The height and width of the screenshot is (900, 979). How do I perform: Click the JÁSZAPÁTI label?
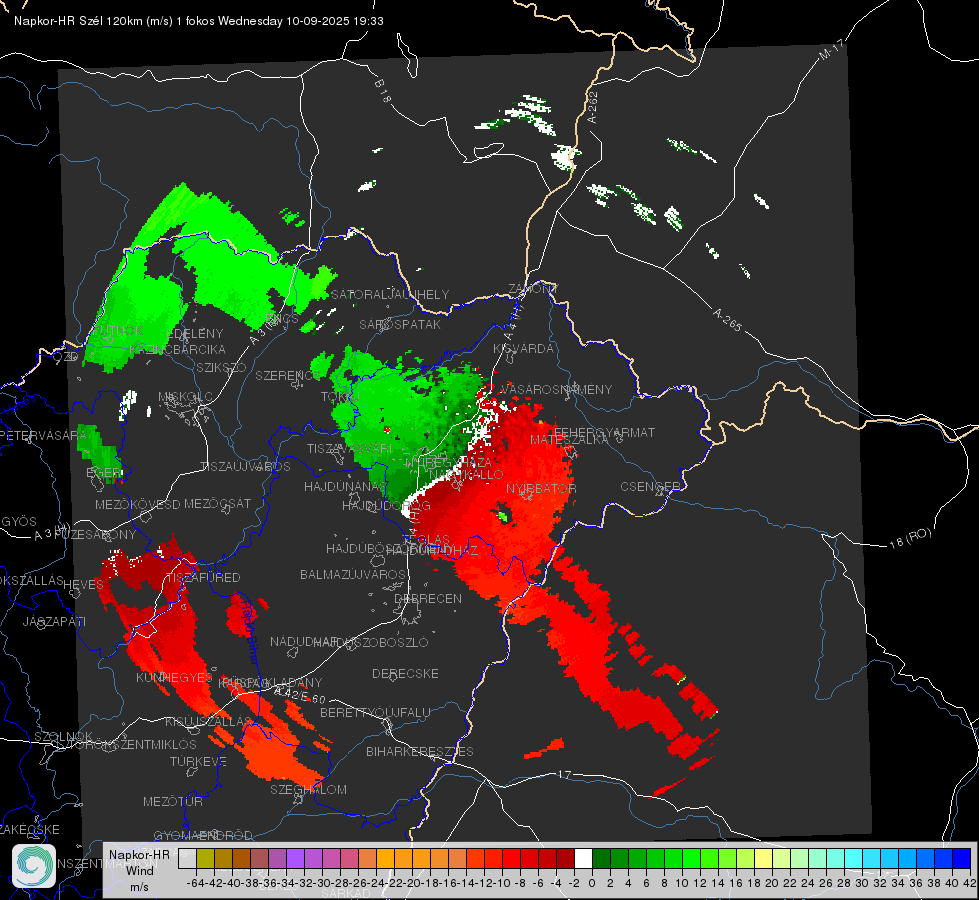coord(54,621)
